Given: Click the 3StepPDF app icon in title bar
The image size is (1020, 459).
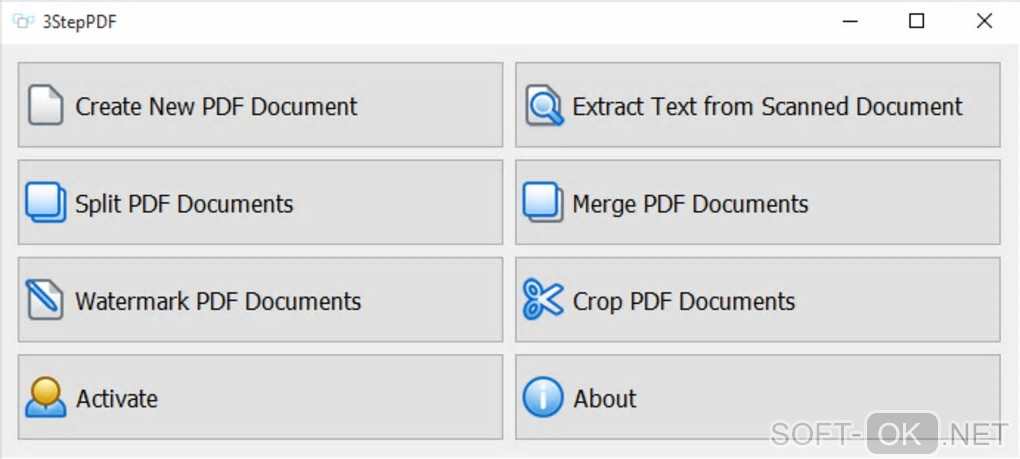Looking at the screenshot, I should click(23, 21).
